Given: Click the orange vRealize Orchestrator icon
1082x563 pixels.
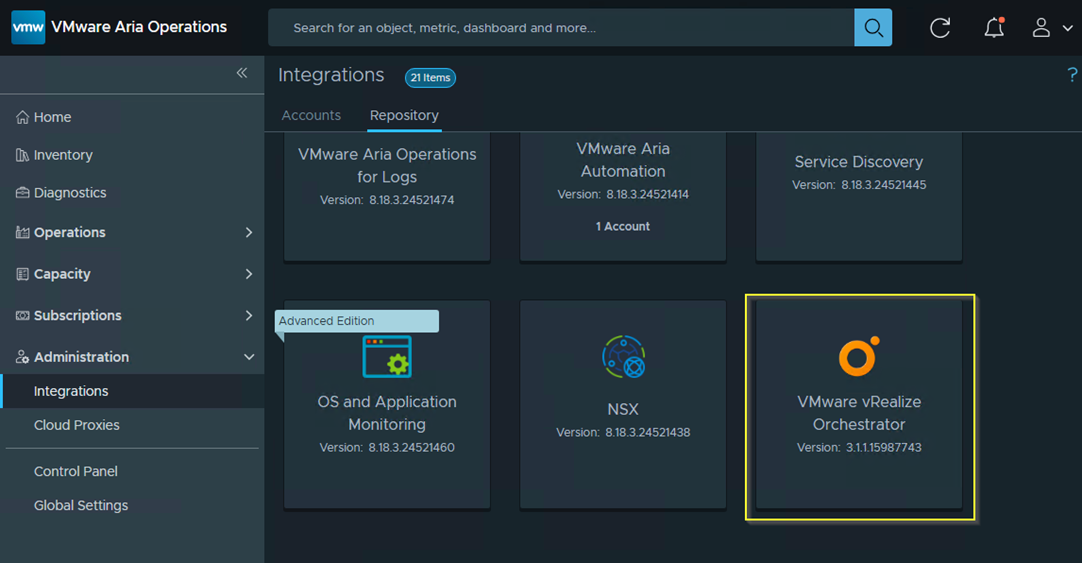Looking at the screenshot, I should (859, 356).
